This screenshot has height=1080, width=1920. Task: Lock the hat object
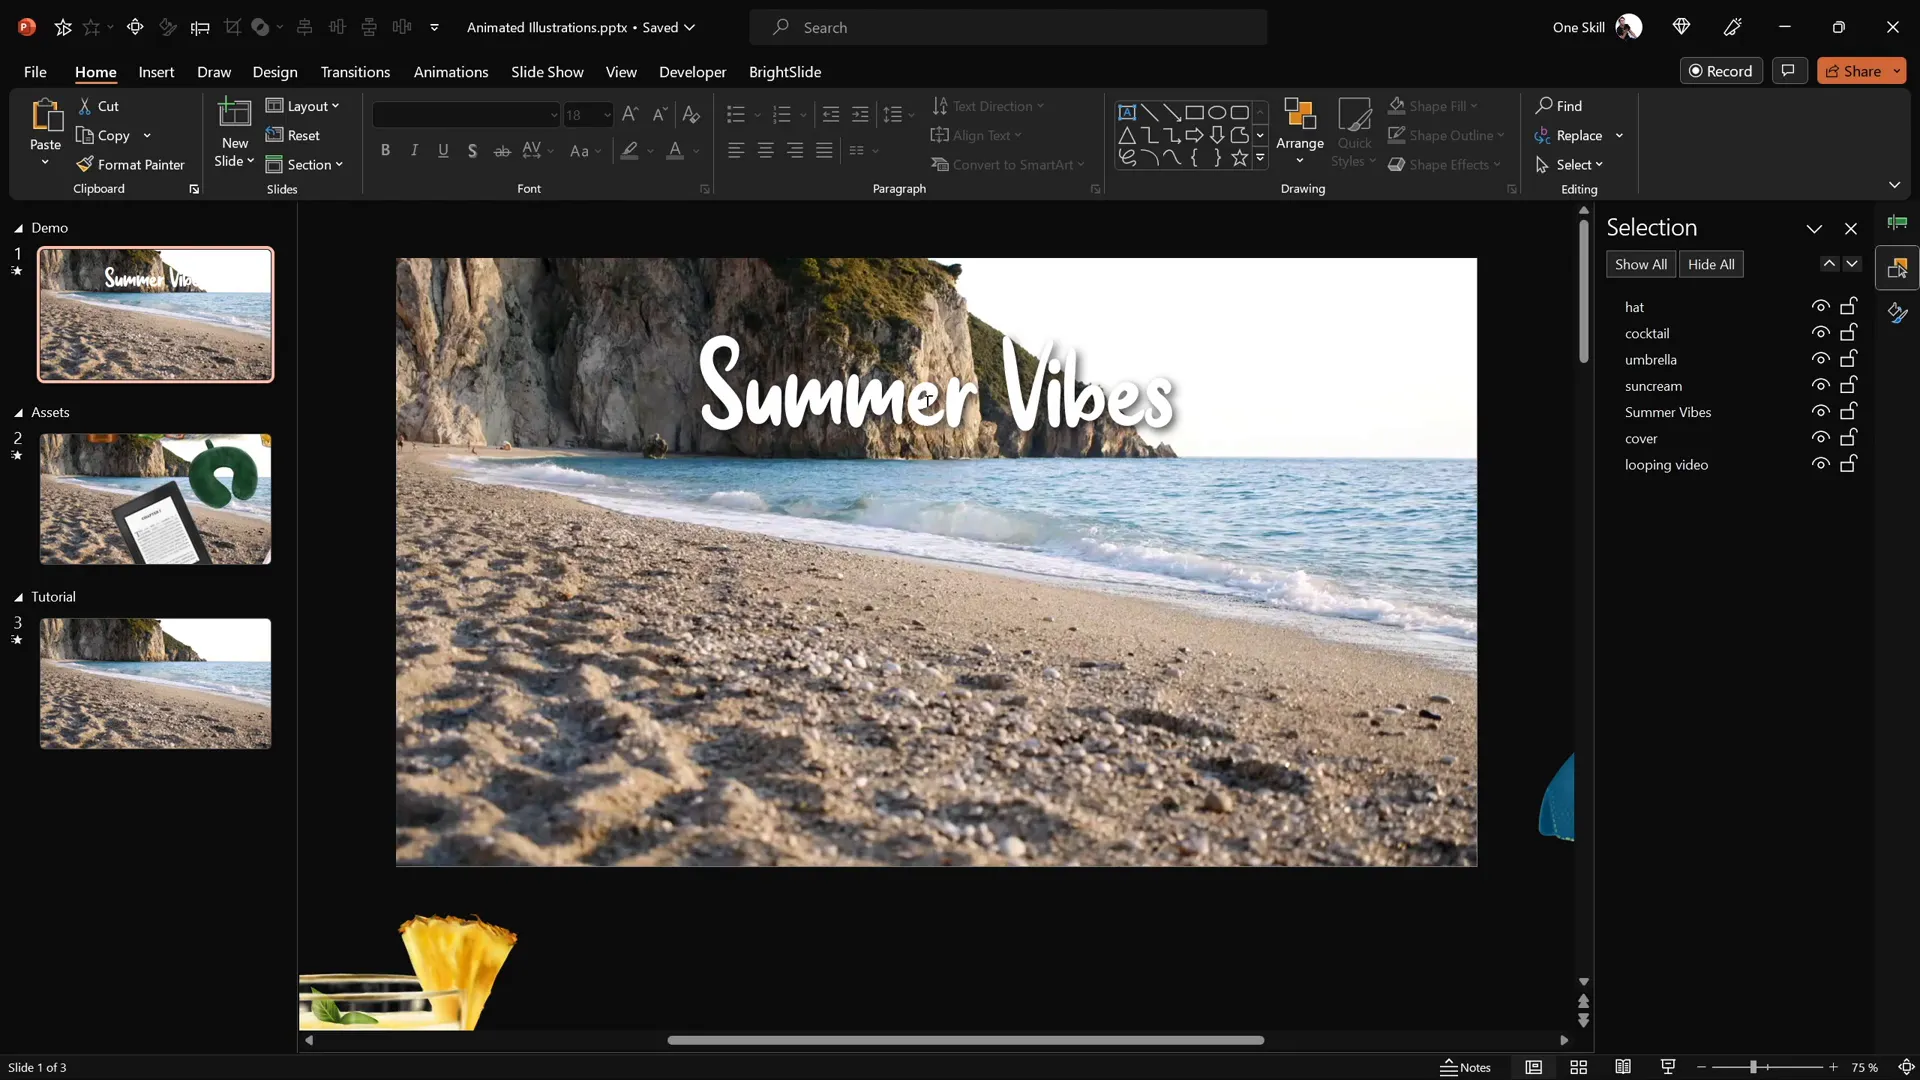[1849, 306]
